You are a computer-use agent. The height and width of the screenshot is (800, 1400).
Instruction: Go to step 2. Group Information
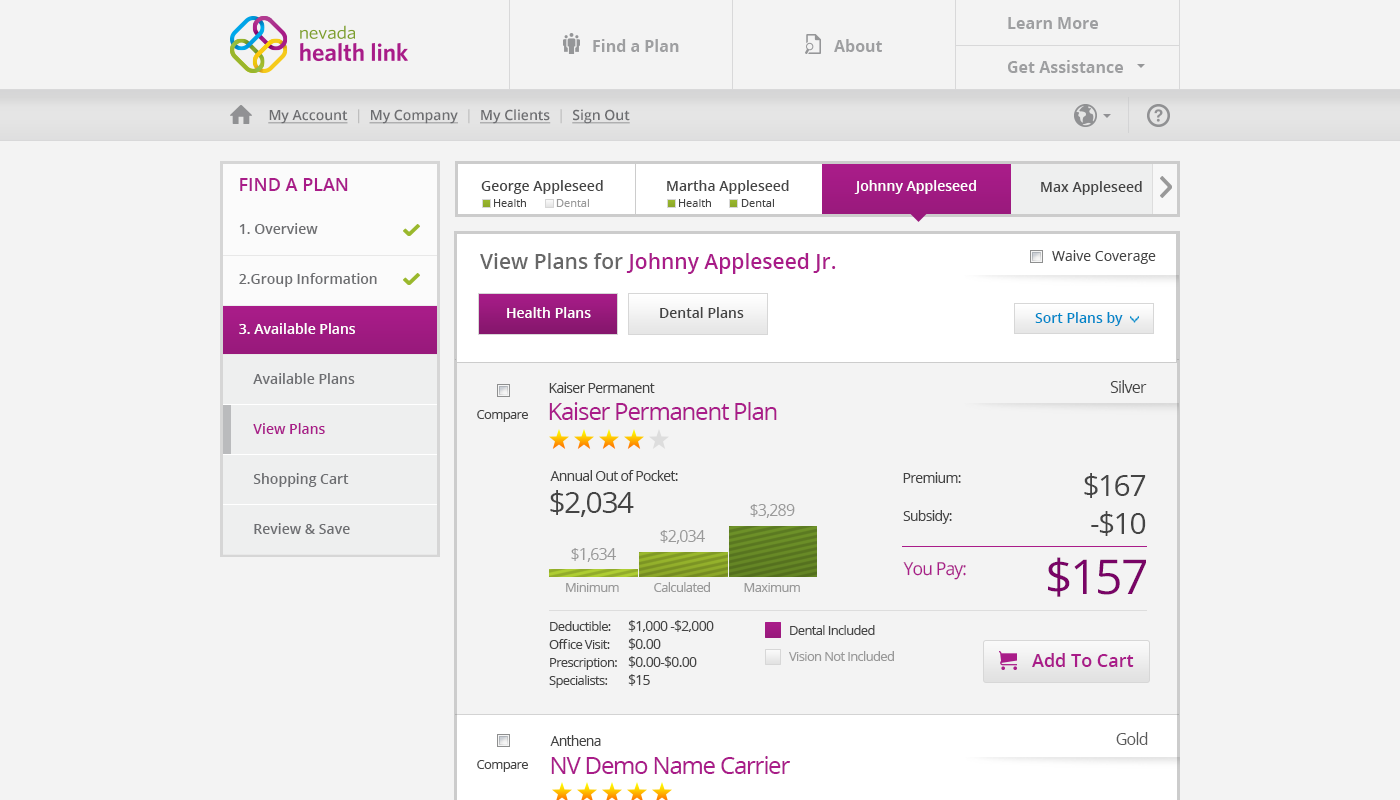330,279
